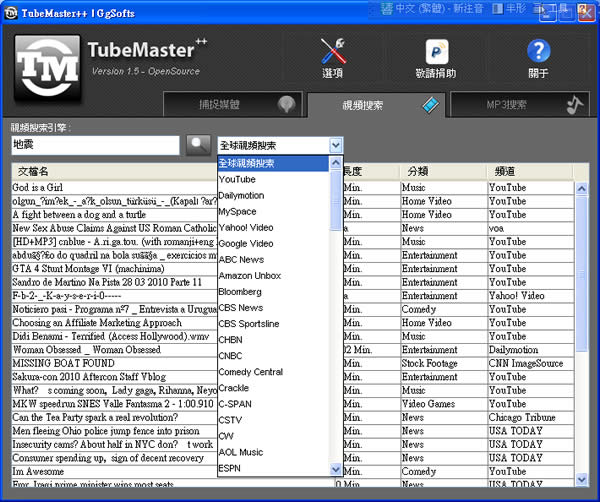Screen dimensions: 600x502
Task: Select the highlighted global video search option
Action: (x=273, y=163)
